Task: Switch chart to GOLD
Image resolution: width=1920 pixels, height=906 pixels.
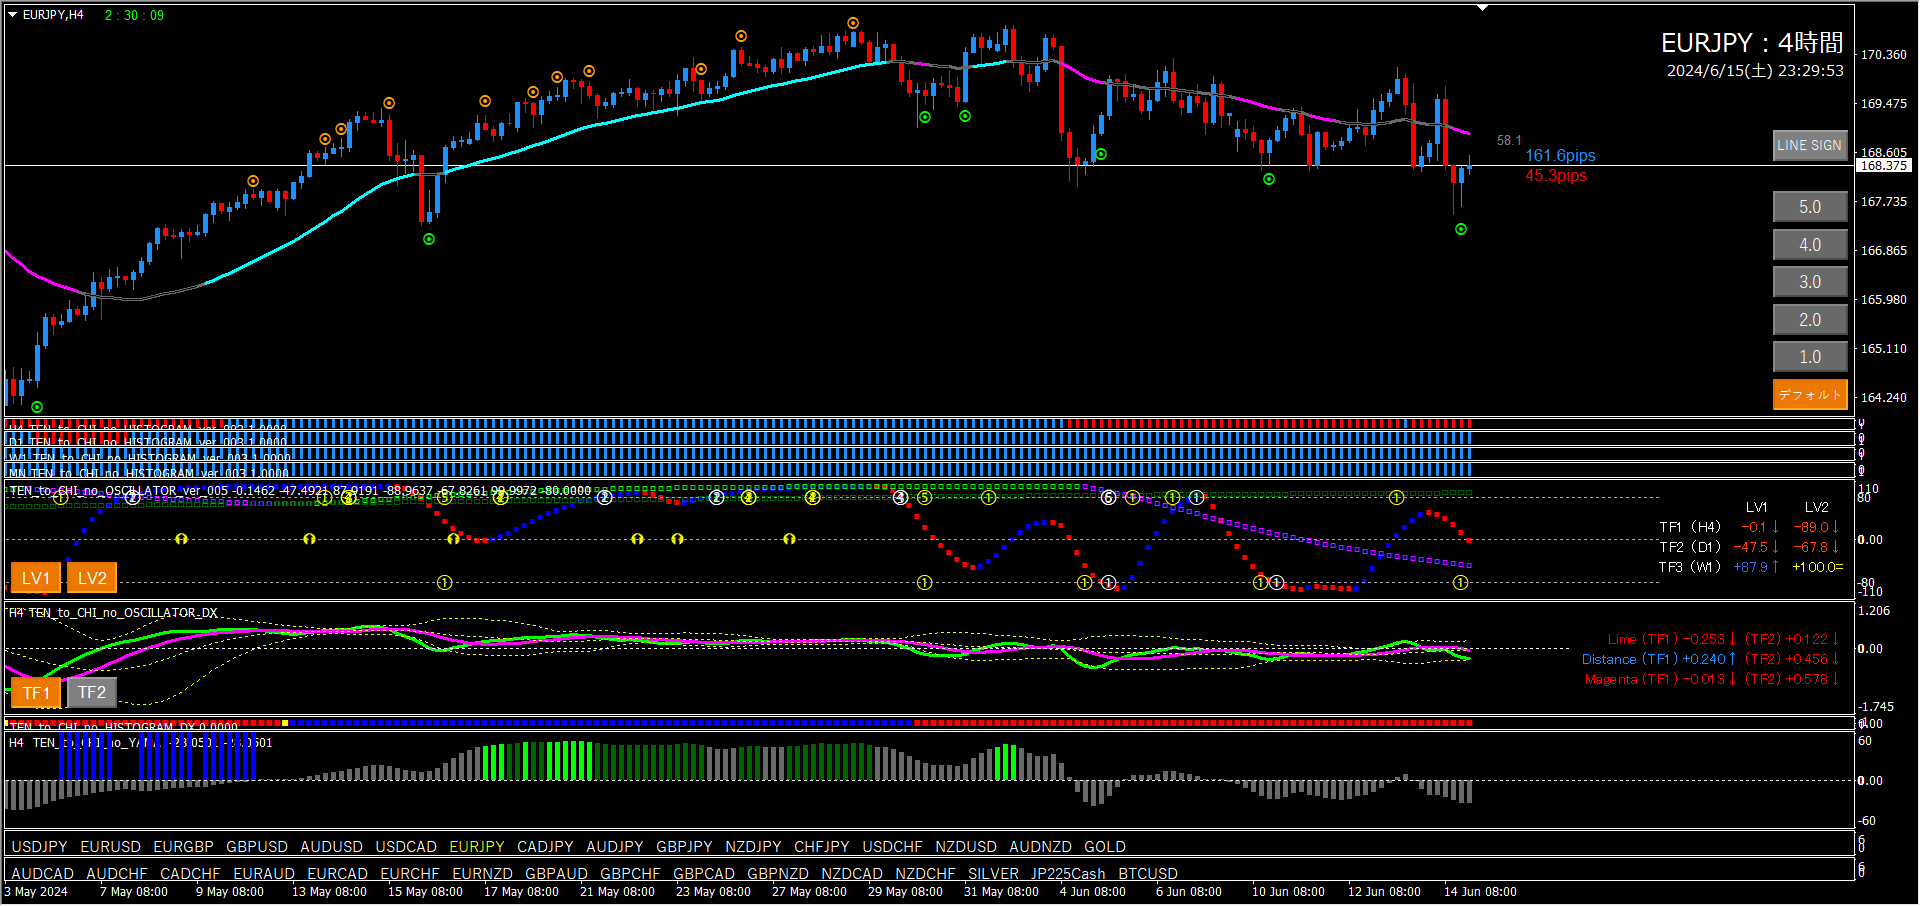Action: (1105, 847)
